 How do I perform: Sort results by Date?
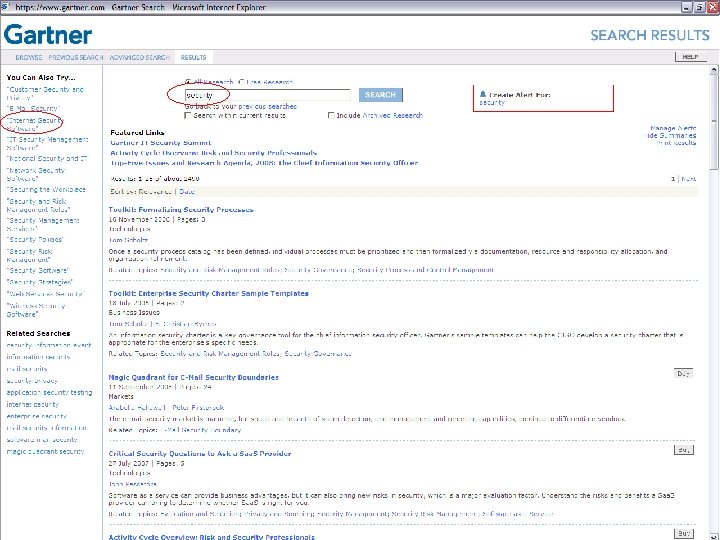point(187,191)
